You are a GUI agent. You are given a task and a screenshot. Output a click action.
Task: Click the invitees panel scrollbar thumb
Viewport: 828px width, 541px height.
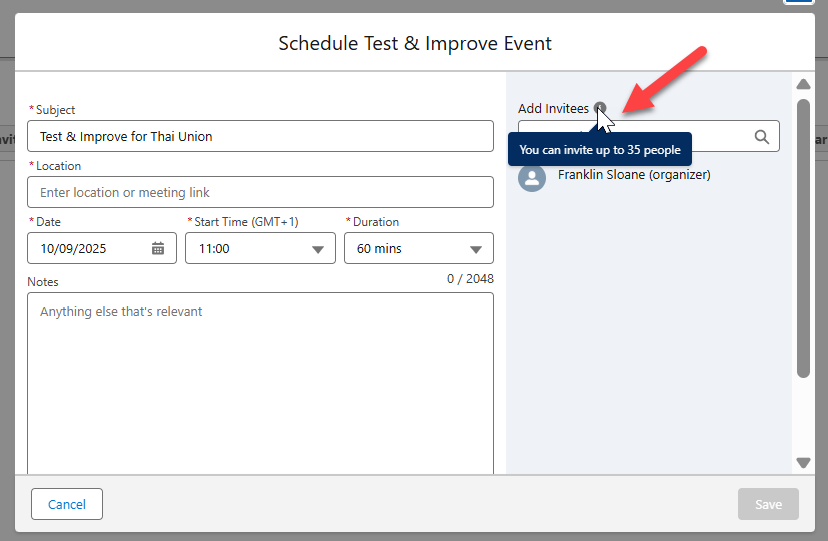point(803,238)
